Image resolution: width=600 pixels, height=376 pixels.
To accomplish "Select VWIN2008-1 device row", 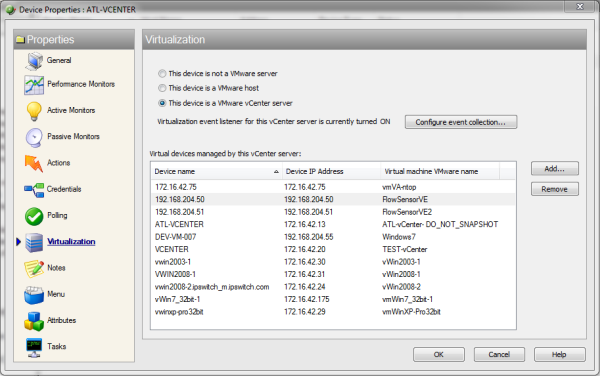I will [x=333, y=274].
